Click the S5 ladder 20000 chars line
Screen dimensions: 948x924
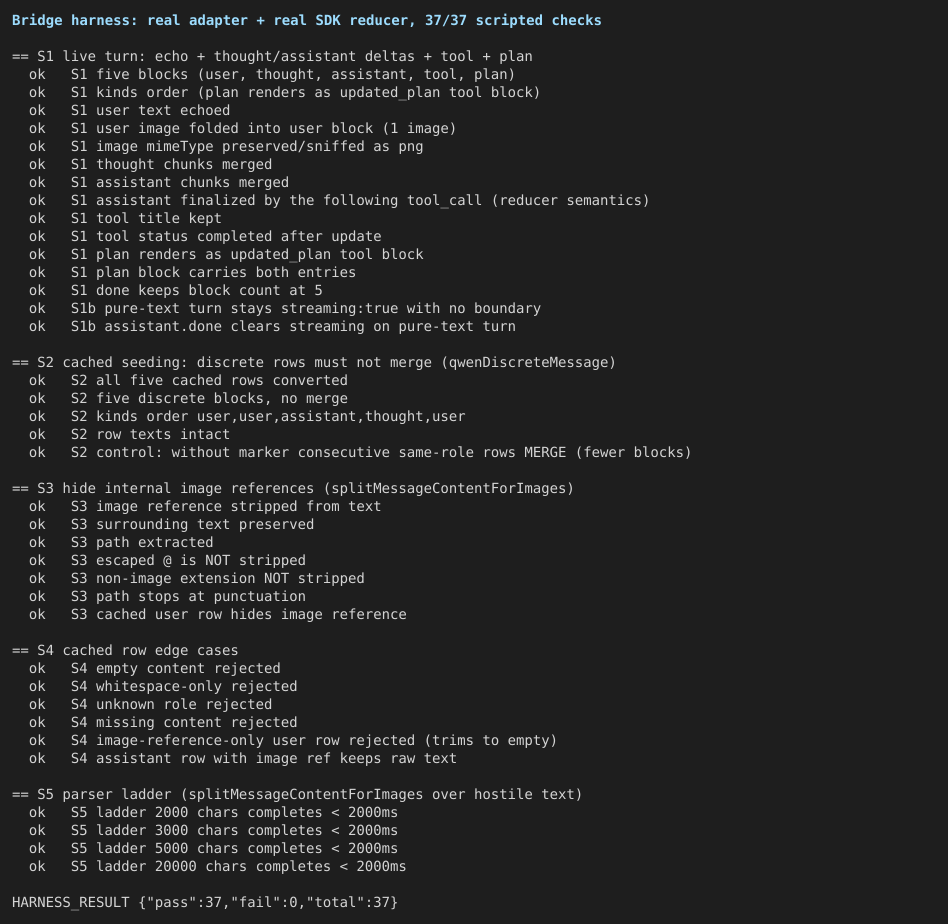click(218, 867)
